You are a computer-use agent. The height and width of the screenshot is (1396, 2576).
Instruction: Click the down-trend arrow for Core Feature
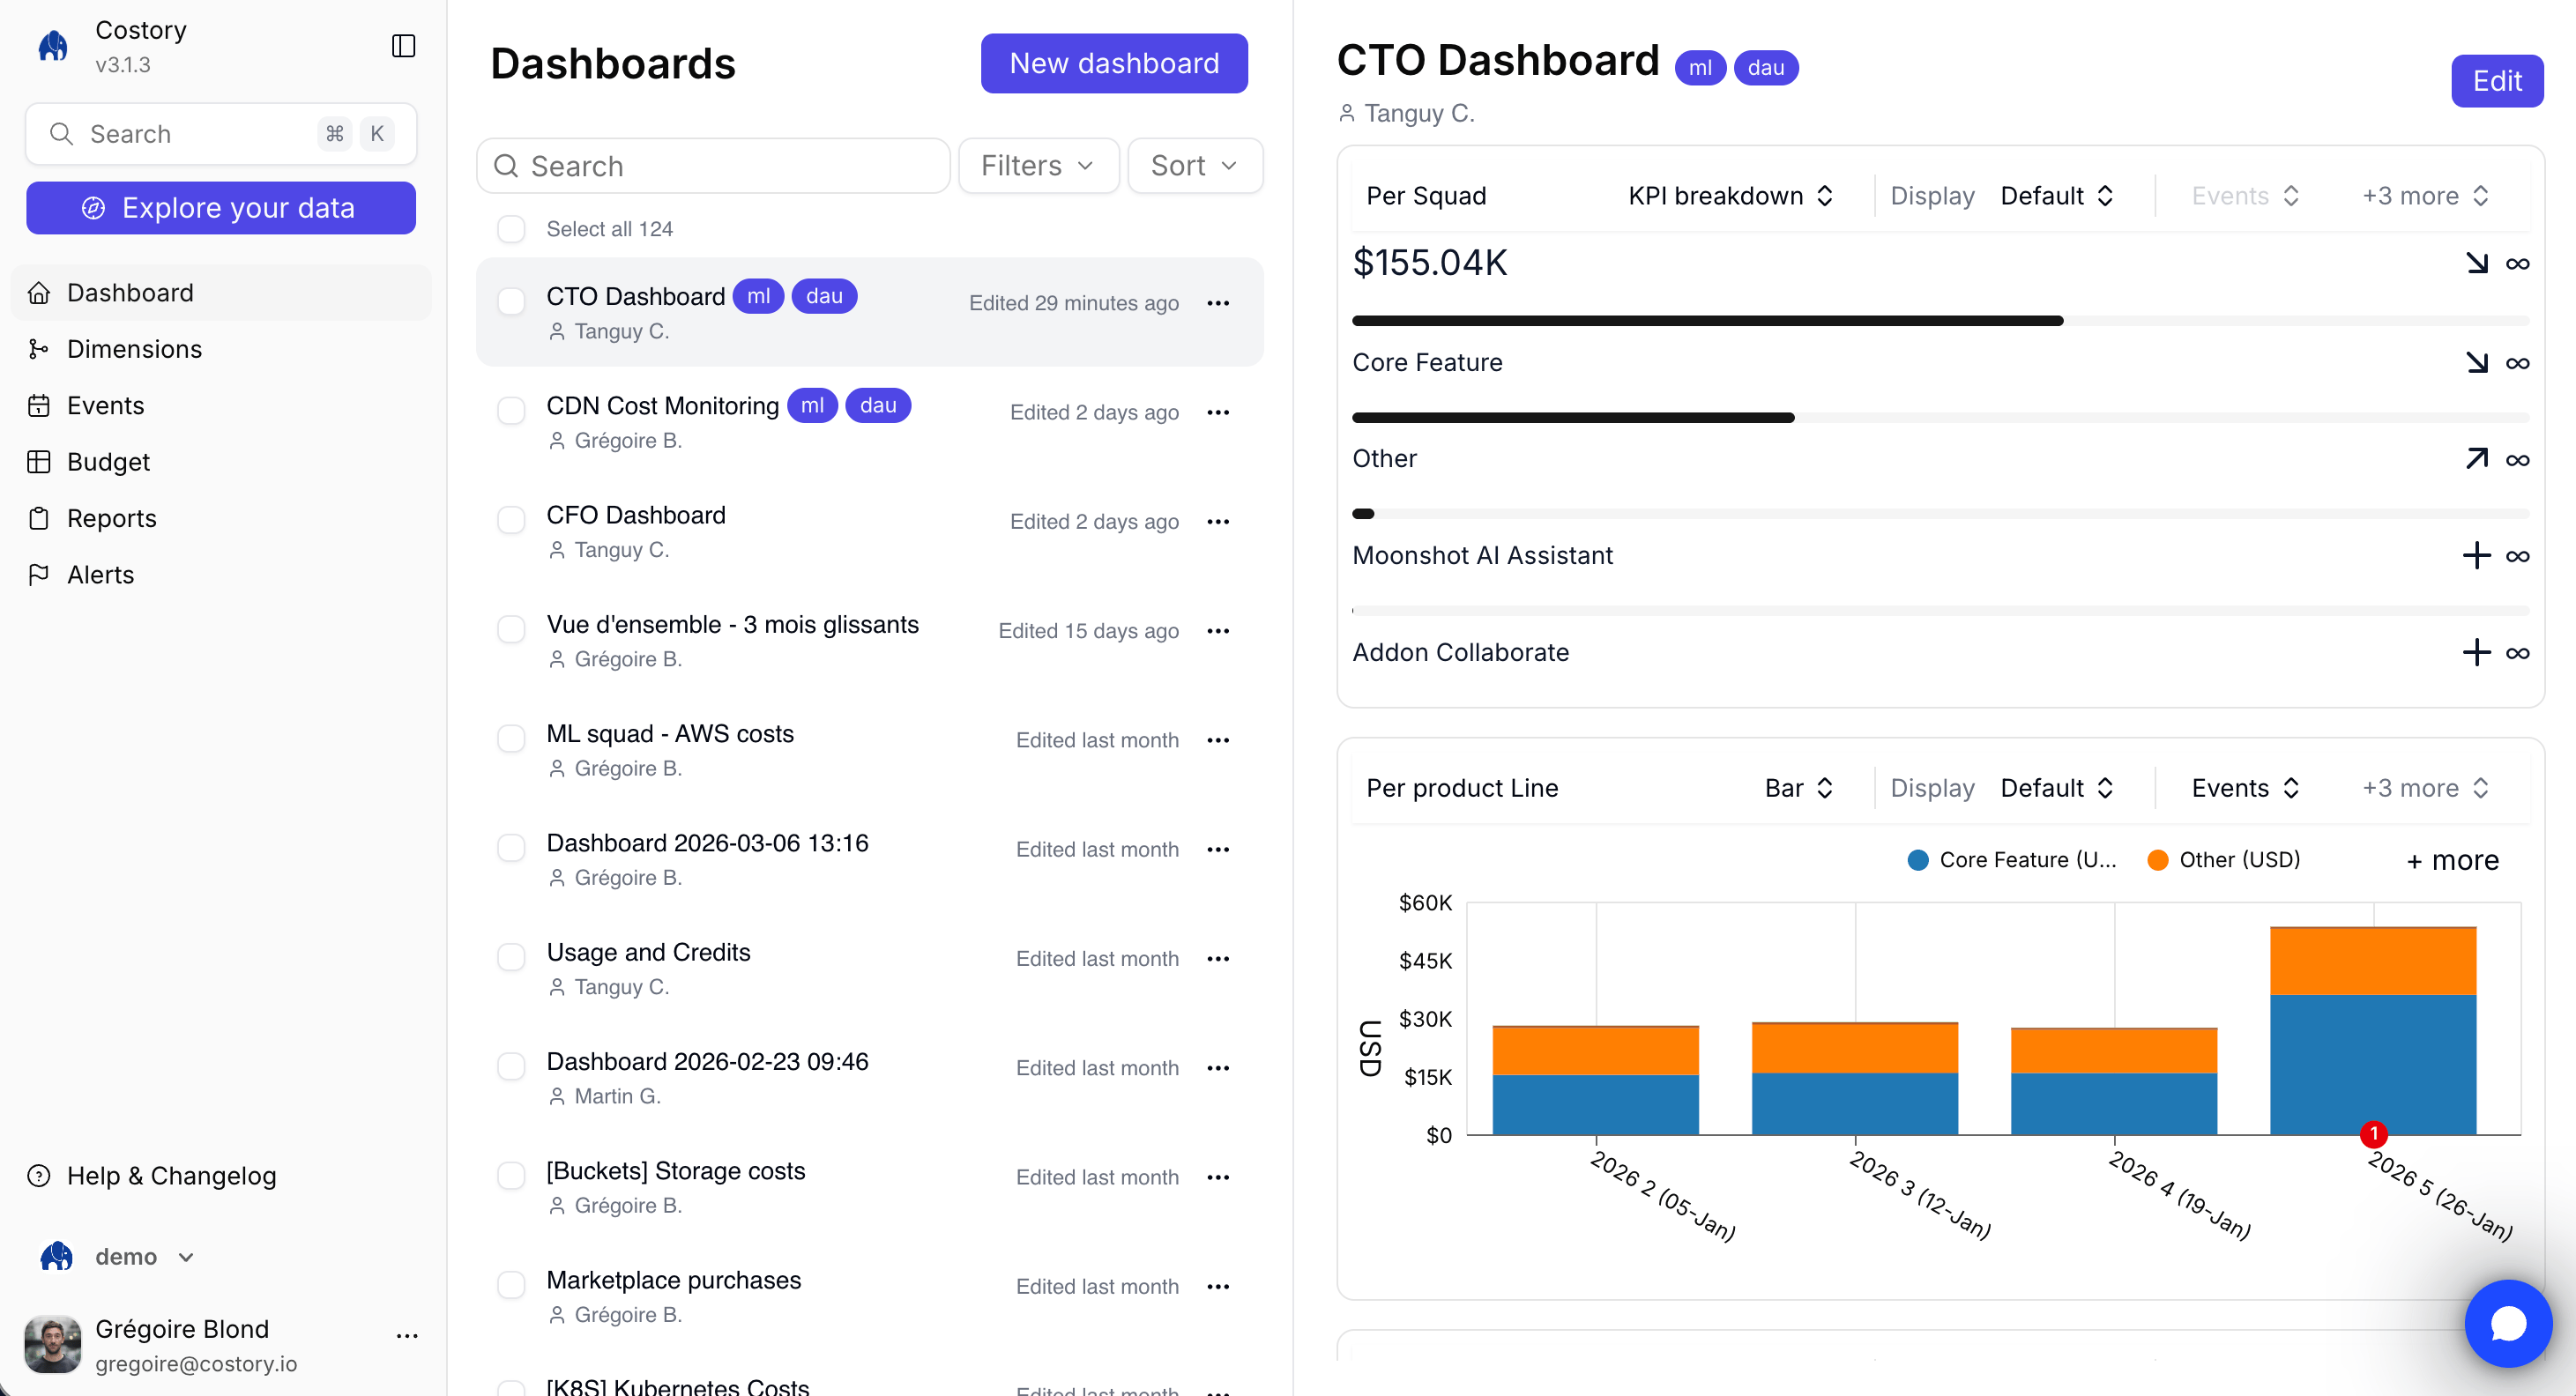(2477, 362)
